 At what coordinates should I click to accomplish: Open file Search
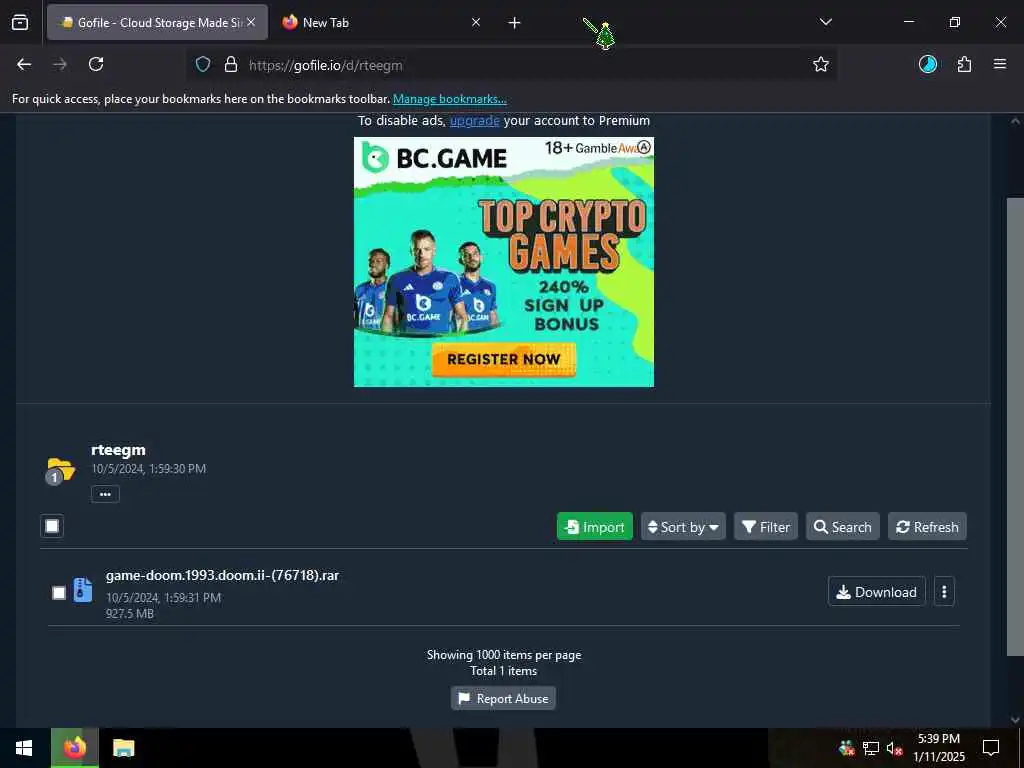842,526
